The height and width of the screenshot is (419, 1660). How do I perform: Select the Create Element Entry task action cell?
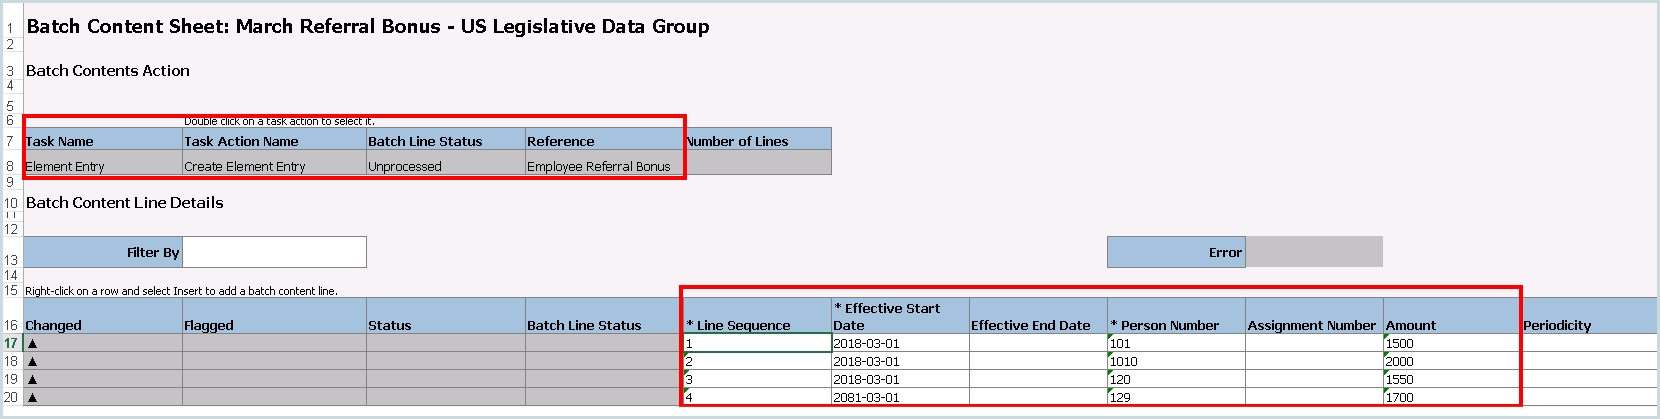click(x=274, y=166)
